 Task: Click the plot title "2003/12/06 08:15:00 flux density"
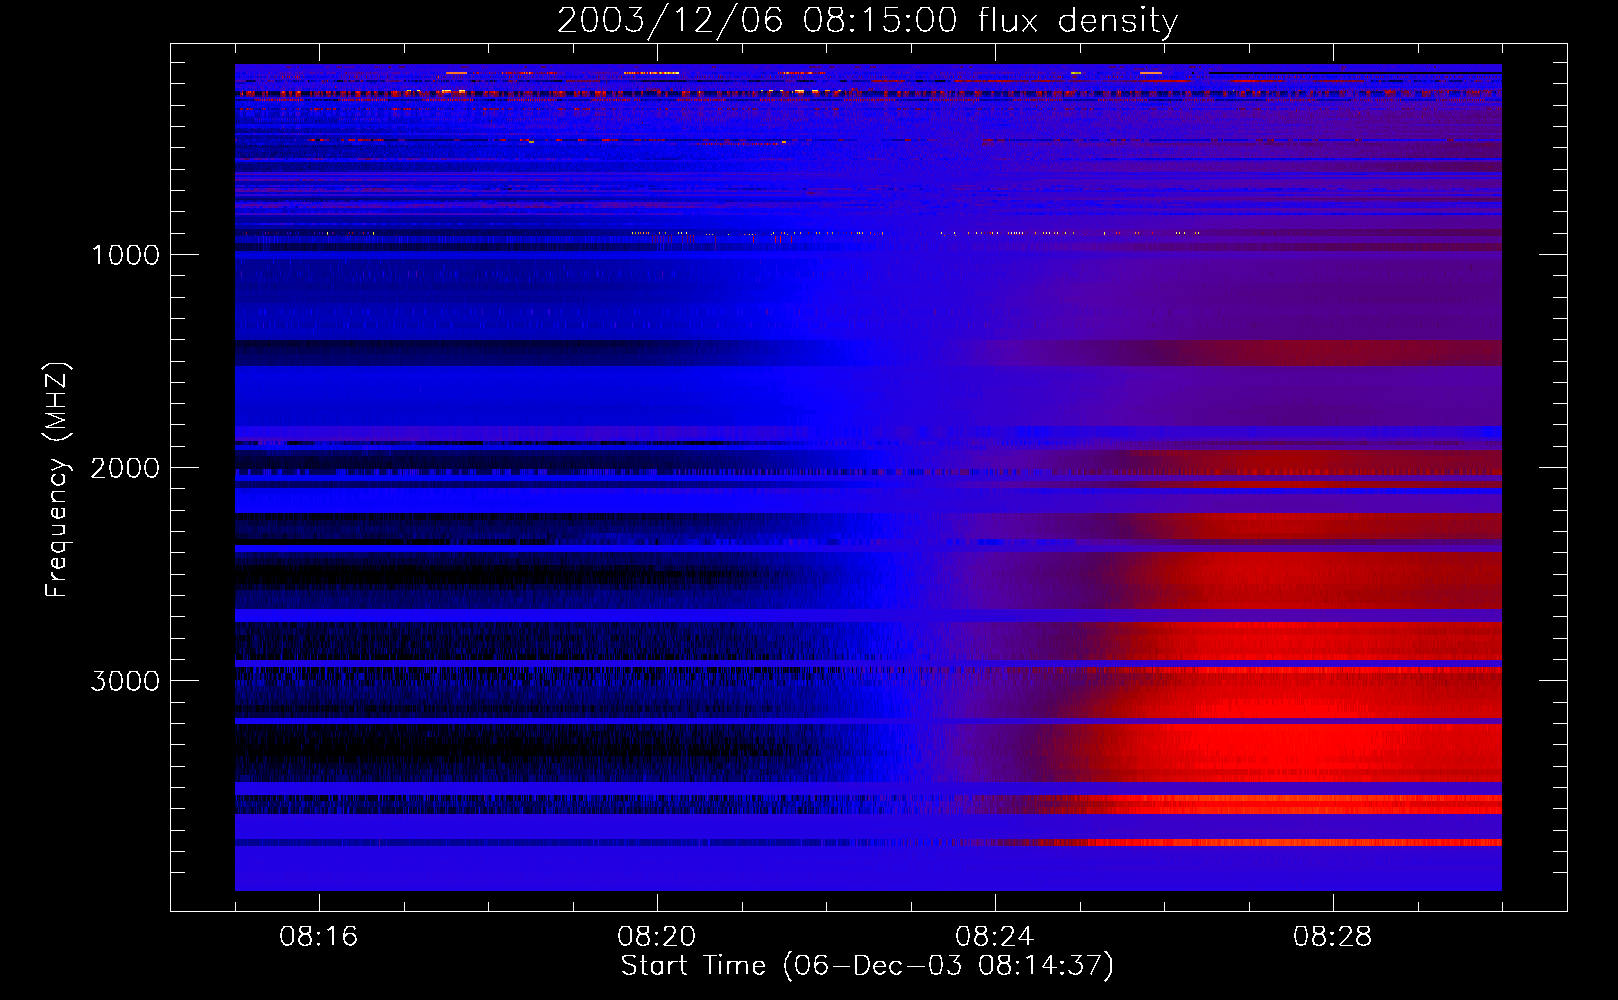point(867,21)
